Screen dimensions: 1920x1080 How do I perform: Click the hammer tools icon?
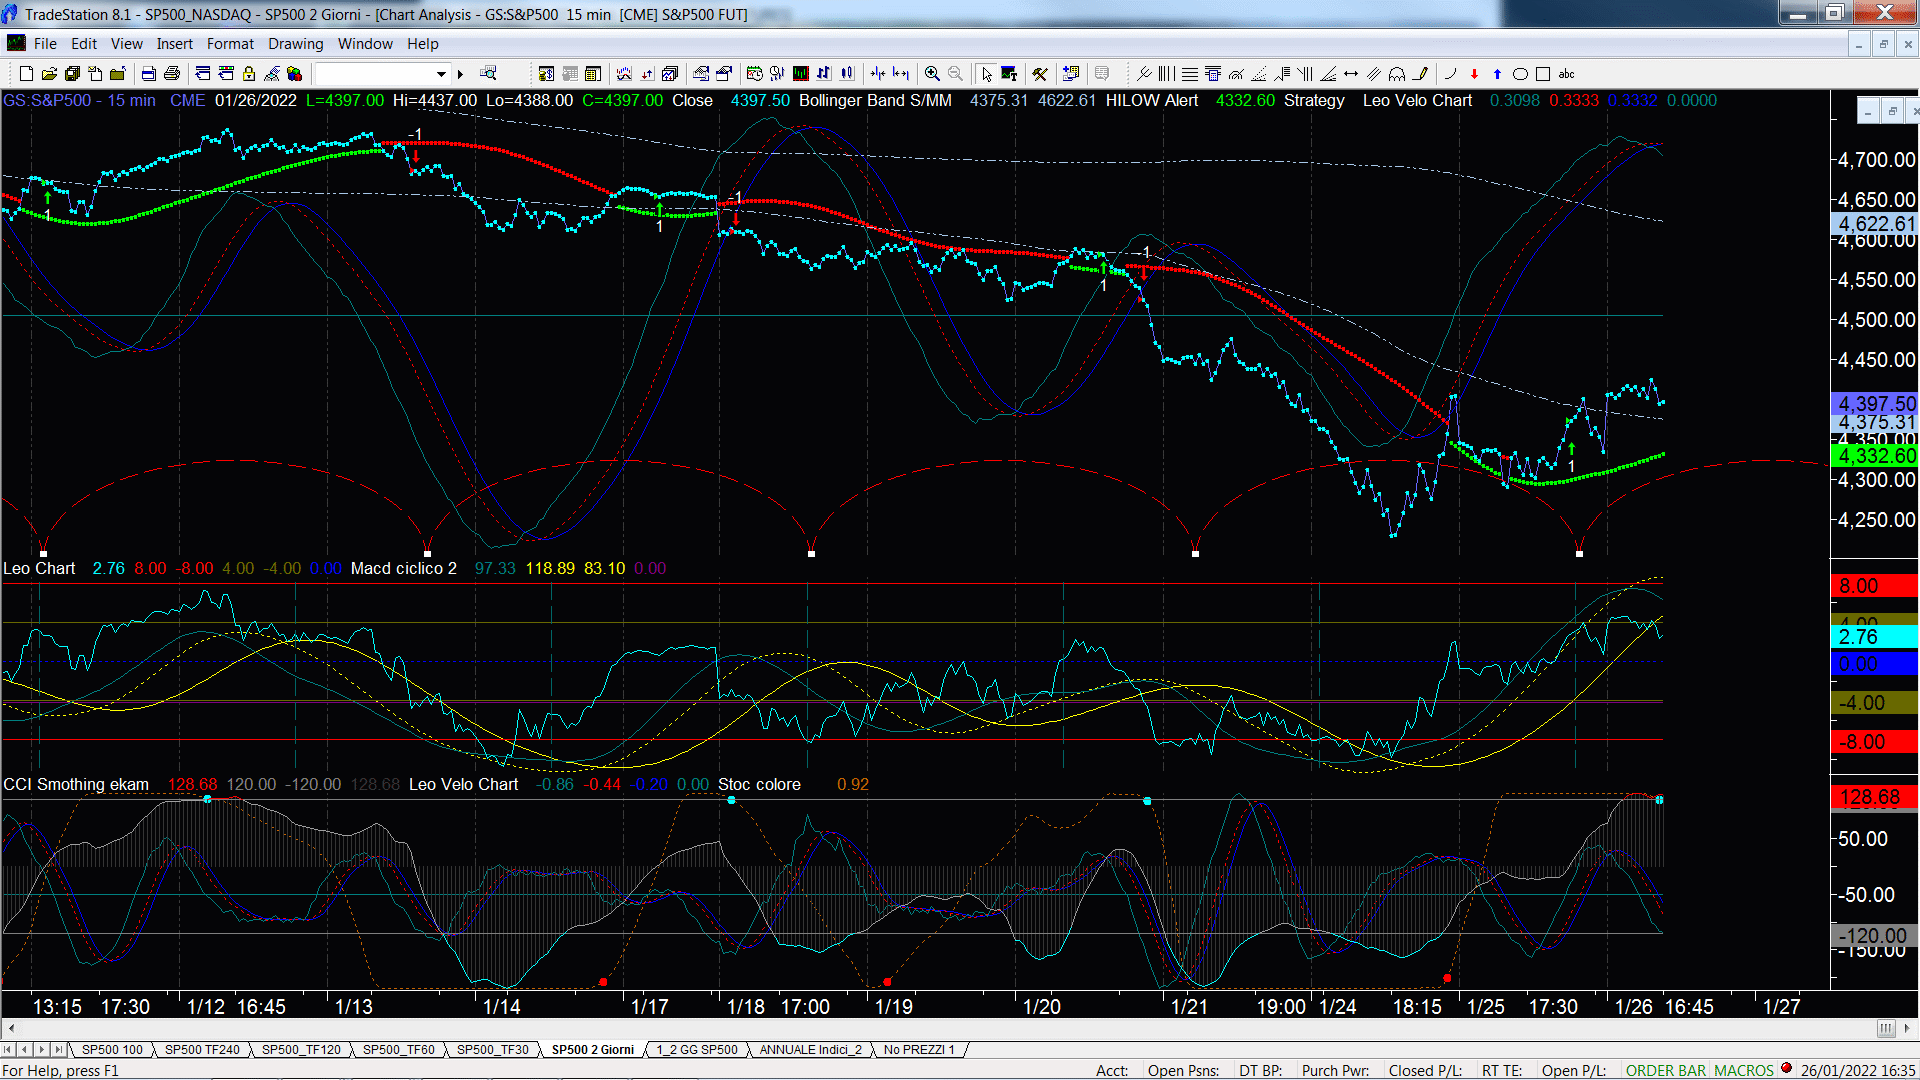(1040, 73)
